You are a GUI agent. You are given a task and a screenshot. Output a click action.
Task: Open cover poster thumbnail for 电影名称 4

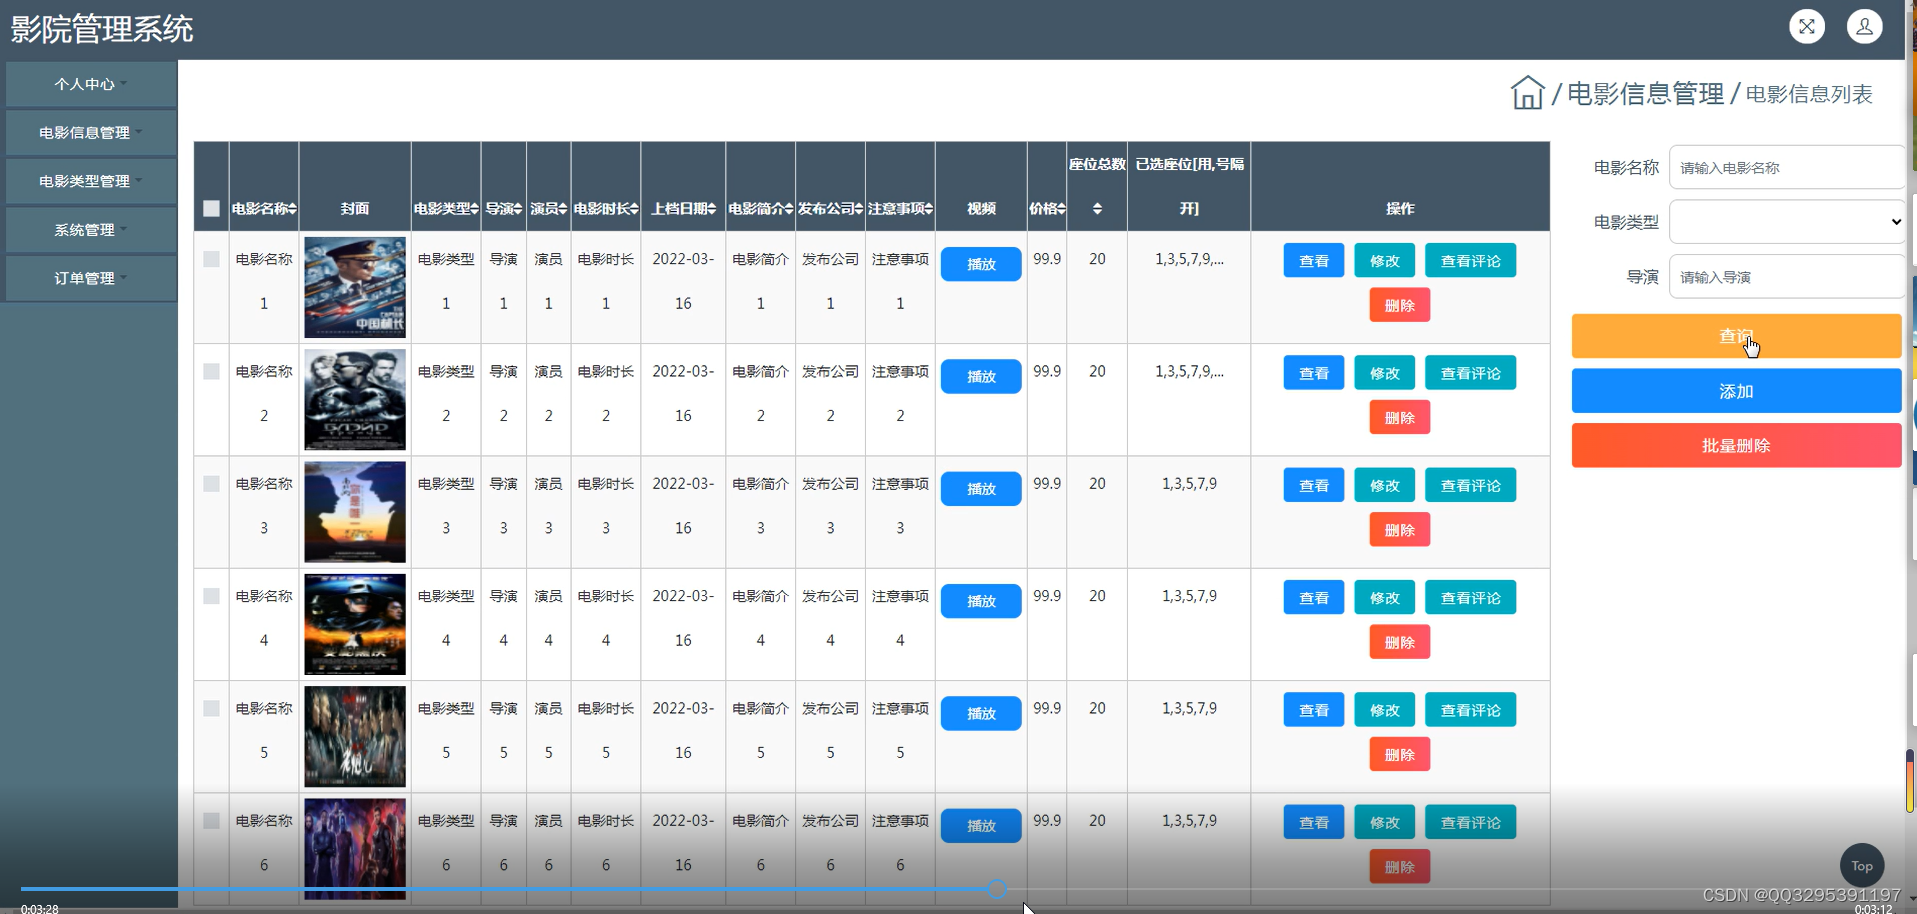(x=355, y=624)
